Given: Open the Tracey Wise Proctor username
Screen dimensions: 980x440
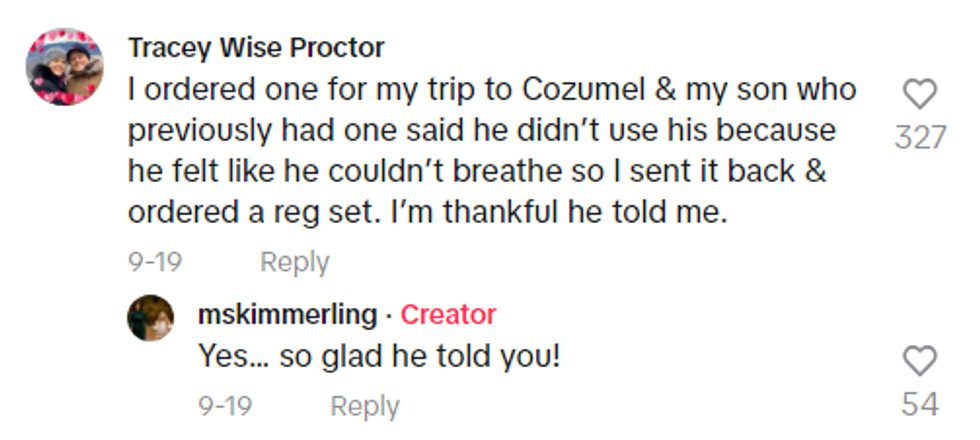Looking at the screenshot, I should coord(256,48).
